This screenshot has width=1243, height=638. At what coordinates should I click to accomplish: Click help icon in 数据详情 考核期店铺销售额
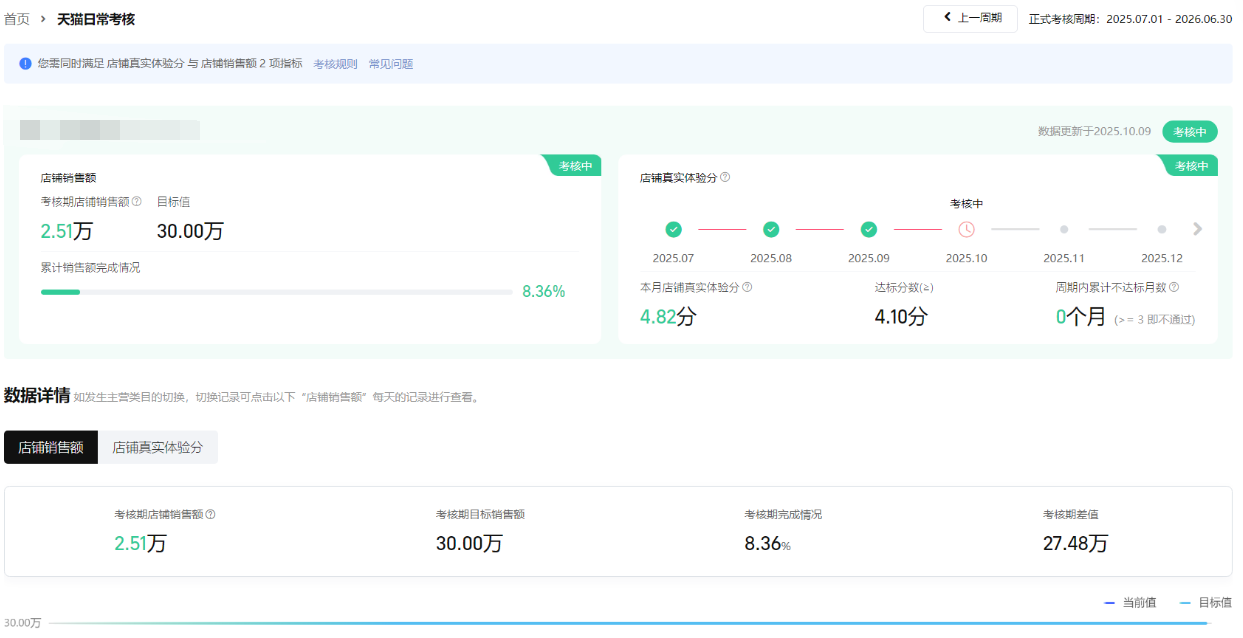[211, 515]
